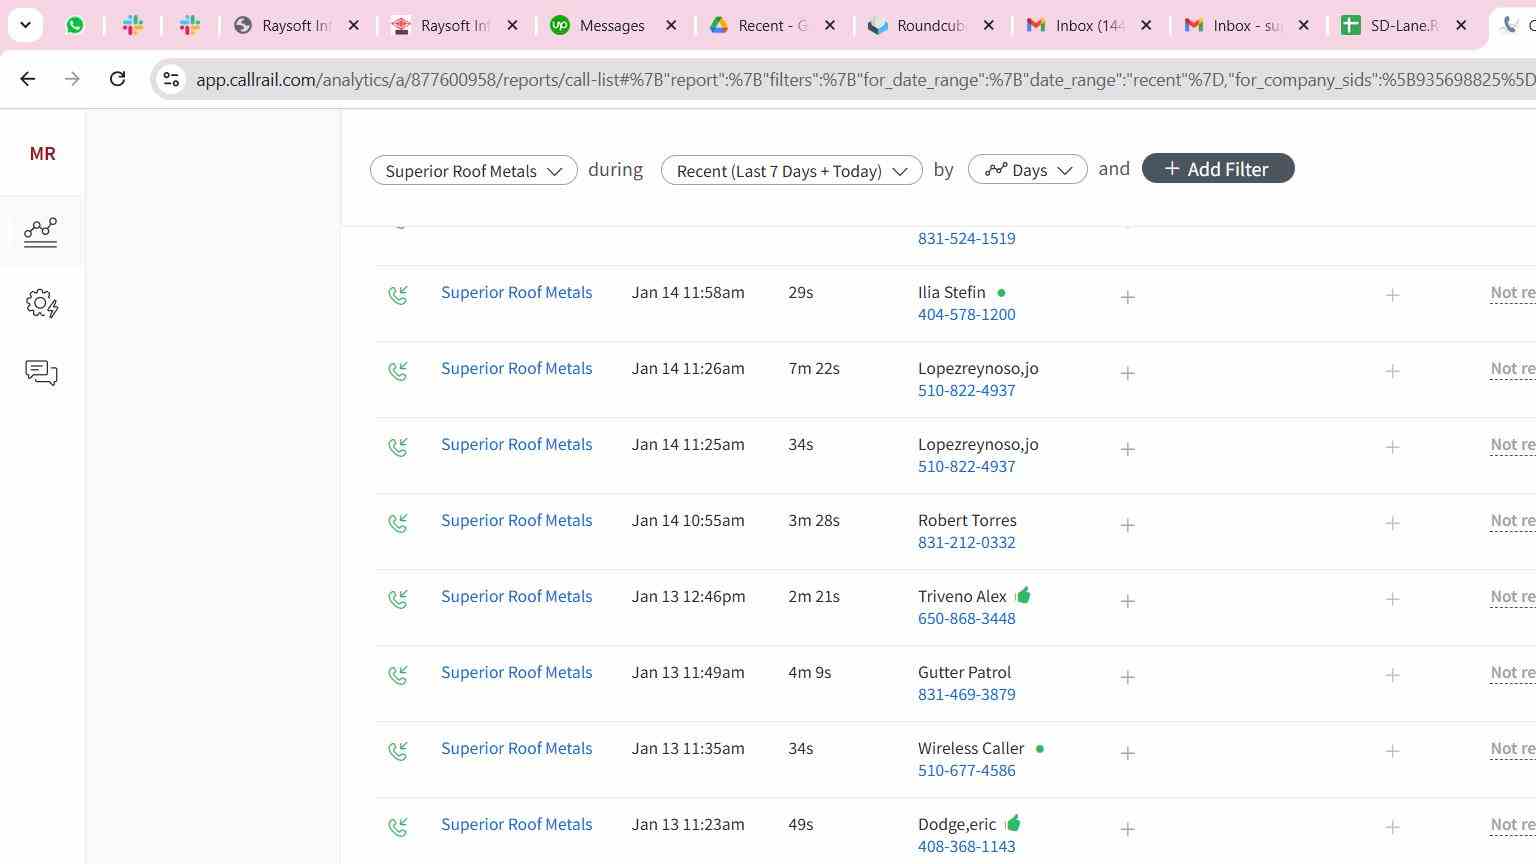Image resolution: width=1536 pixels, height=864 pixels.
Task: Click inbound call icon for Wireless Caller row
Action: pos(398,751)
